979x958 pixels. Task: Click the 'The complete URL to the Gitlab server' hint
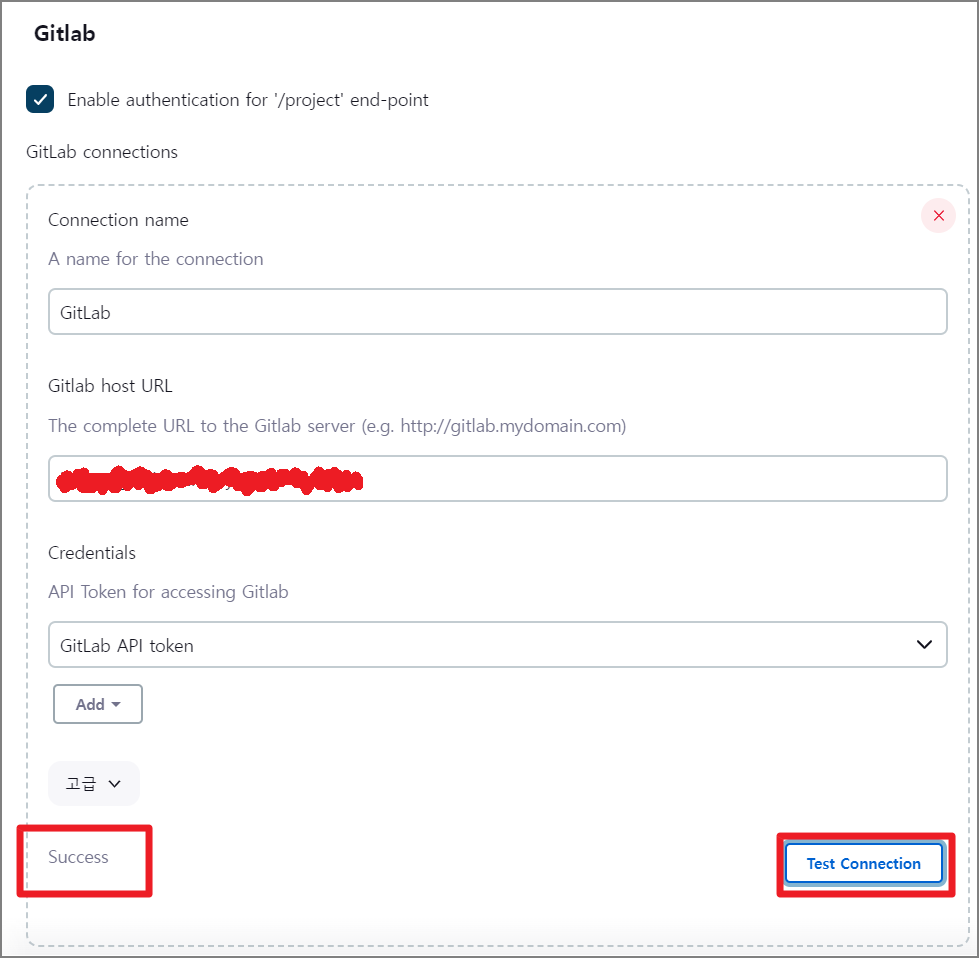(337, 426)
